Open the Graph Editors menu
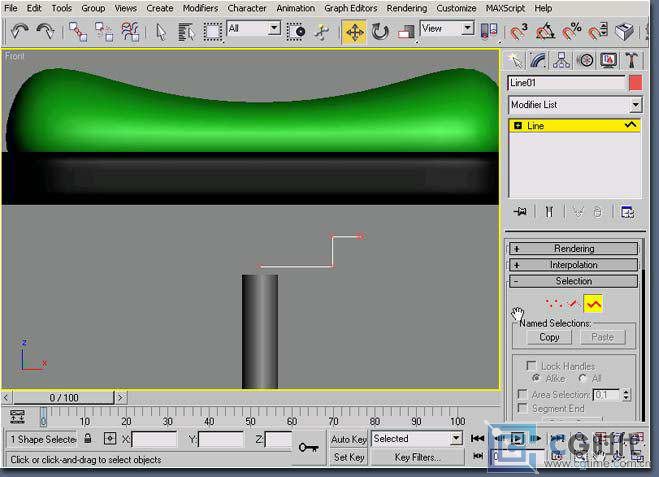The image size is (659, 477). coord(350,8)
